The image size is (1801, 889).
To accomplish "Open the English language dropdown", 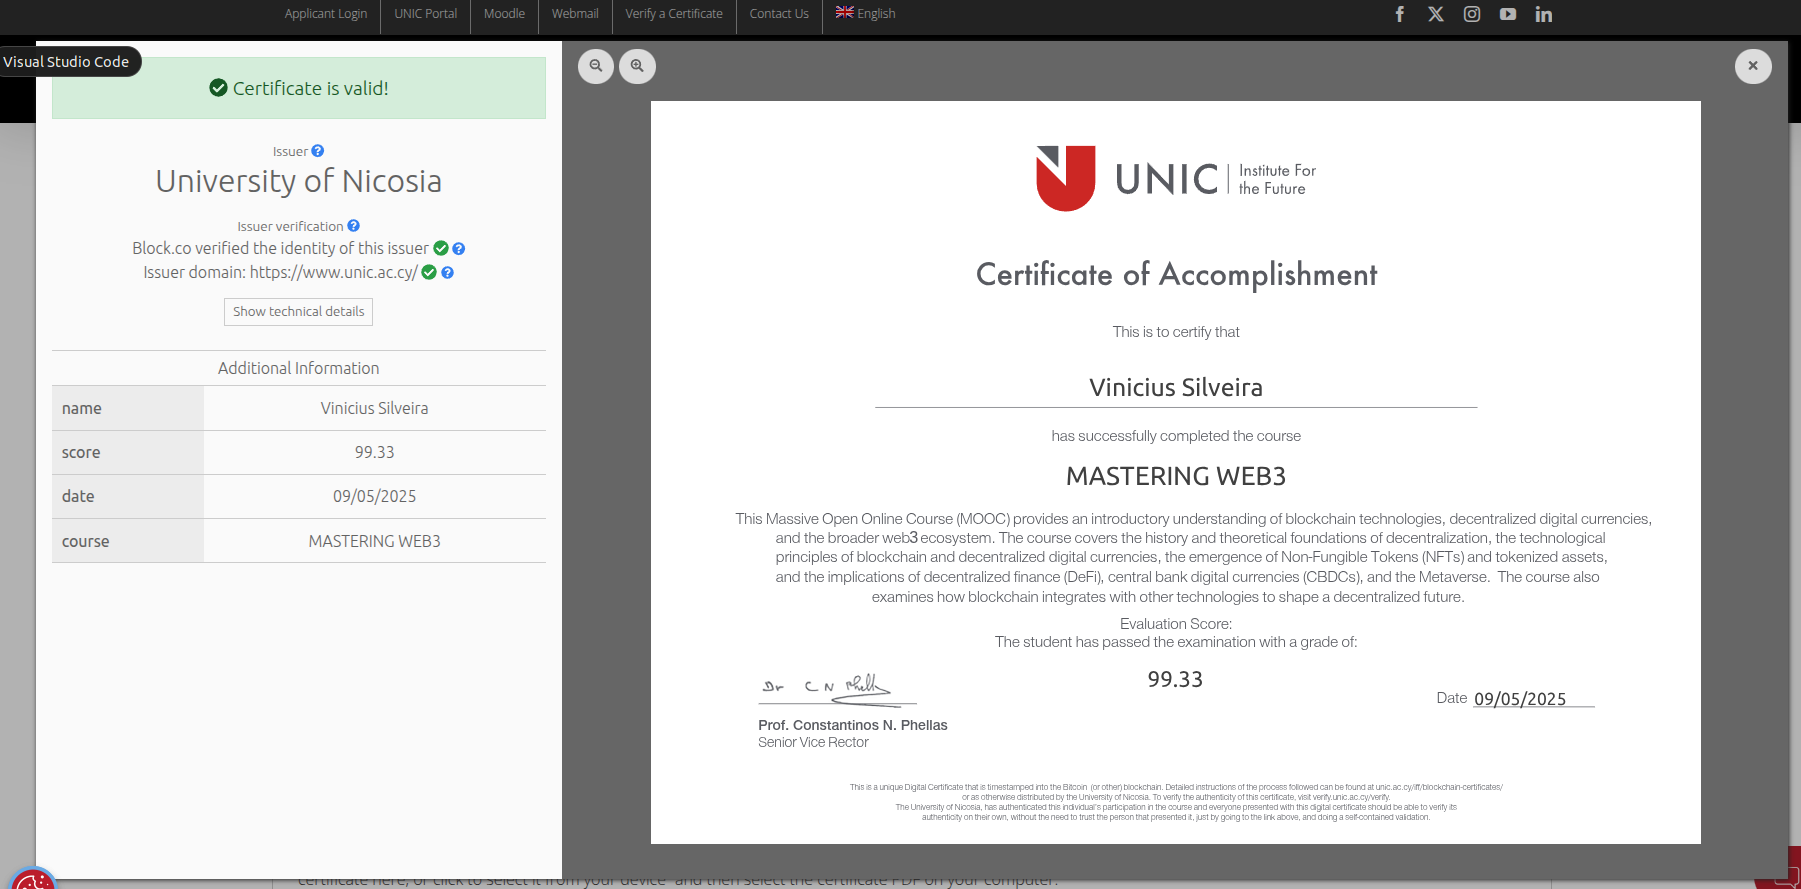I will click(x=866, y=14).
